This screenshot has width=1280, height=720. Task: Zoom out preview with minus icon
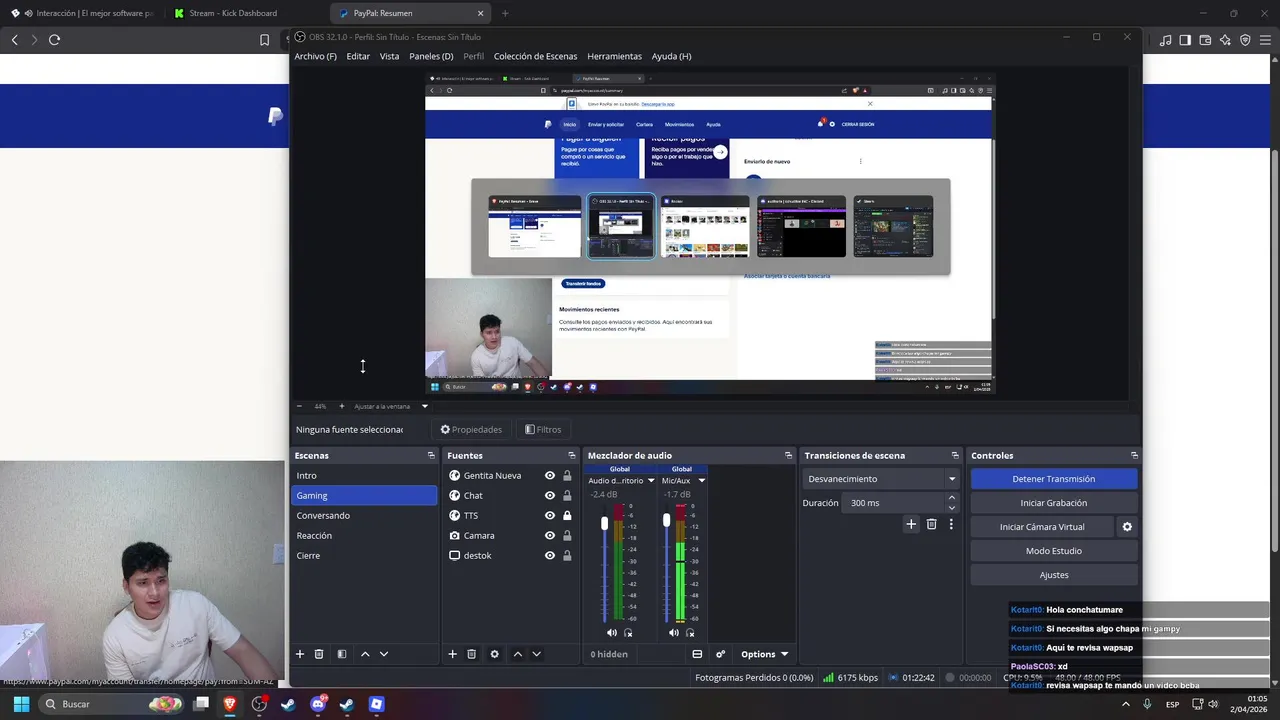pos(299,406)
